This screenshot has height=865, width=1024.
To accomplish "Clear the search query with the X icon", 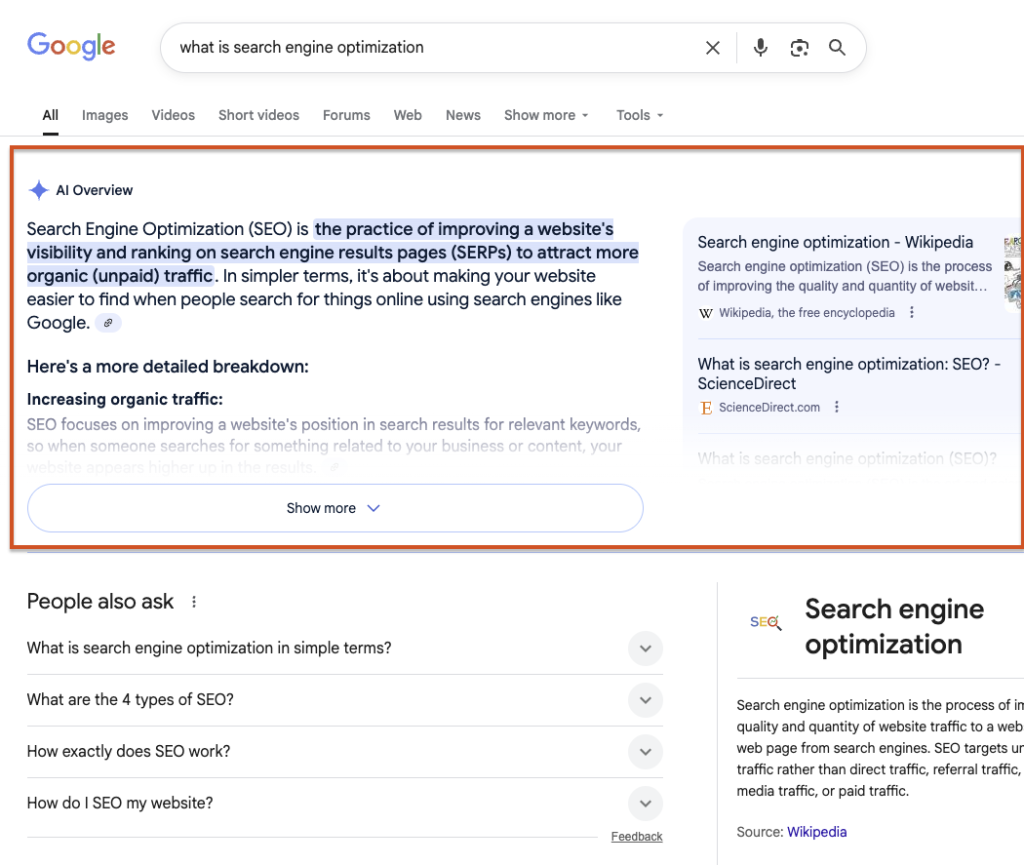I will pos(712,47).
